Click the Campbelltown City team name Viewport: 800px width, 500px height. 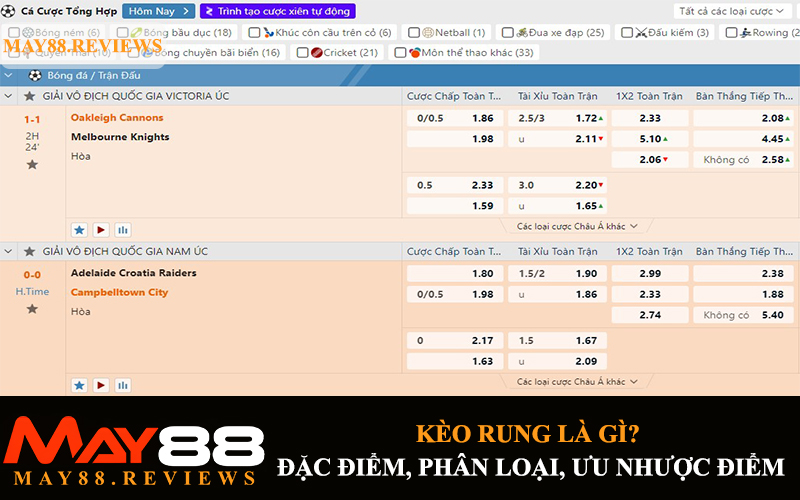pos(119,292)
